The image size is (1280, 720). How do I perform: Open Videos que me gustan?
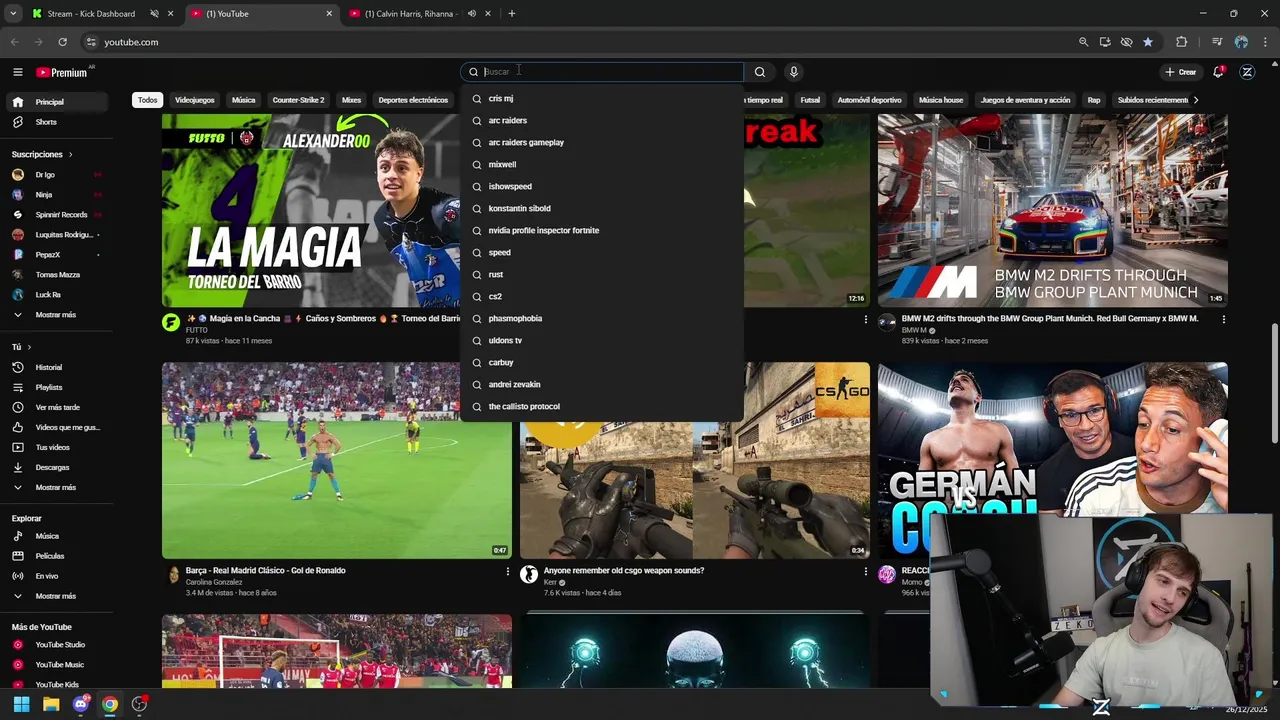[x=55, y=427]
